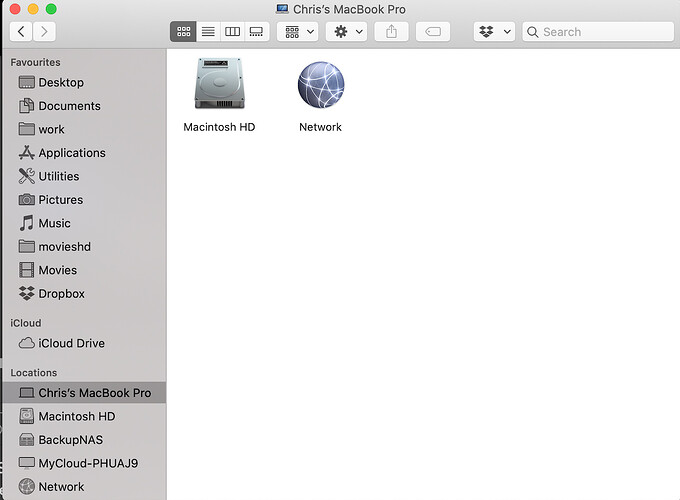This screenshot has width=680, height=500.
Task: Open the group-by arrangement dropdown
Action: click(298, 32)
